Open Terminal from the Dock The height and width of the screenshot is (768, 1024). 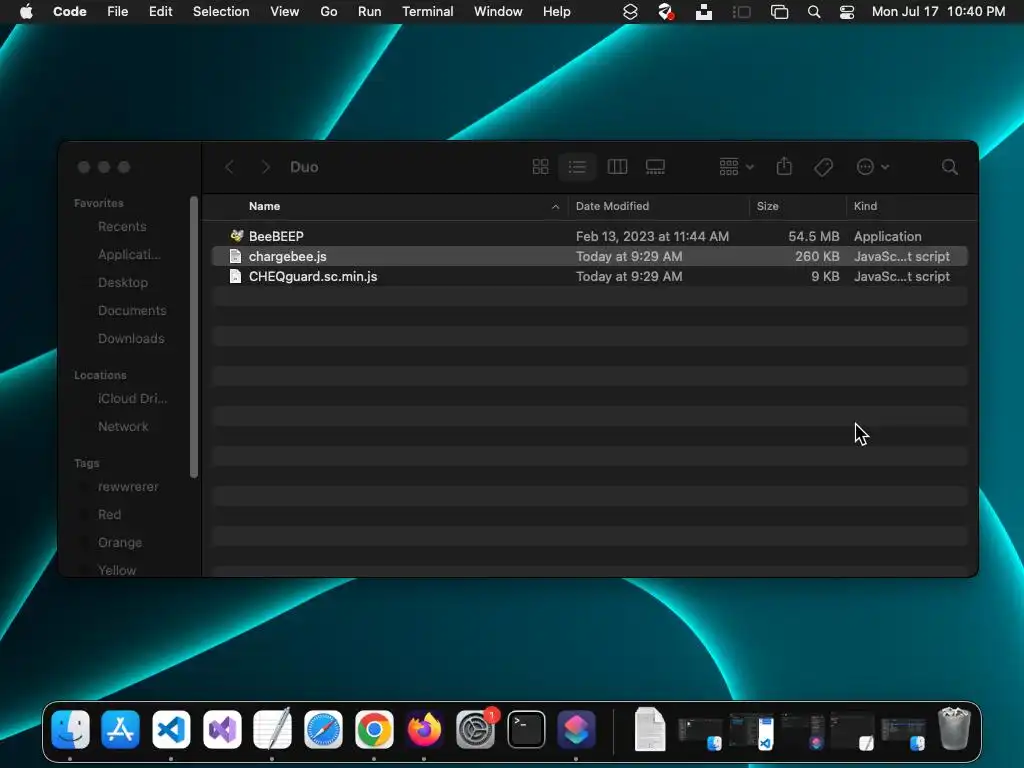tap(526, 729)
